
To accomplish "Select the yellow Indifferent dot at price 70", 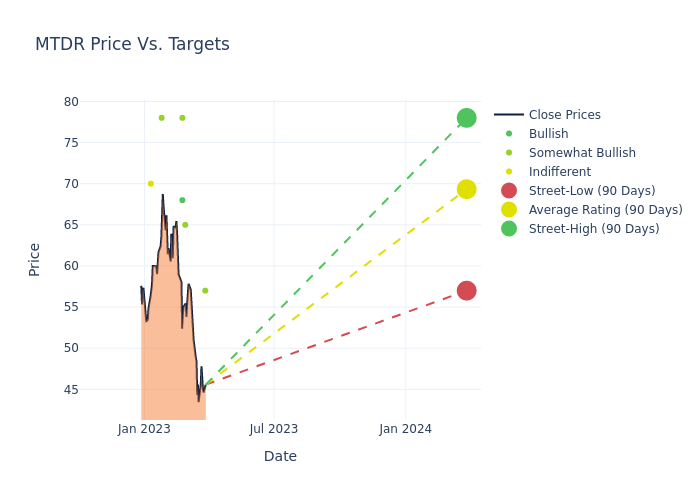I will (x=151, y=184).
